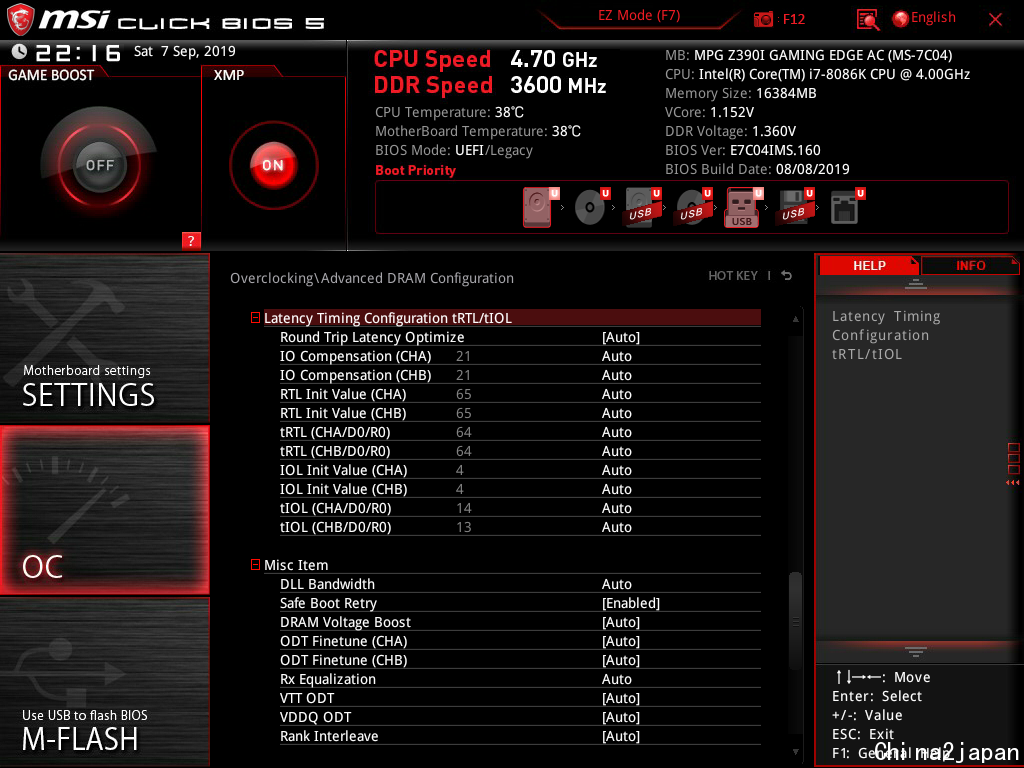
Task: Select the DLL Bandwidth row
Action: click(x=520, y=584)
